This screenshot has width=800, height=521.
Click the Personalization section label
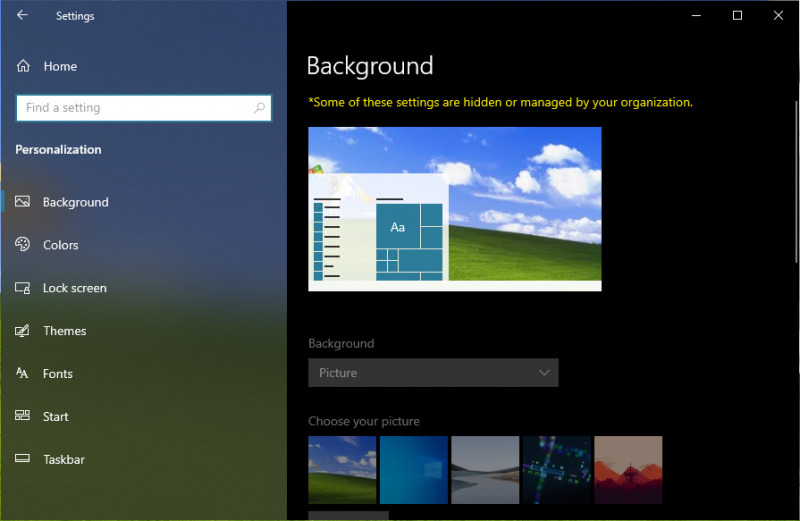point(58,150)
